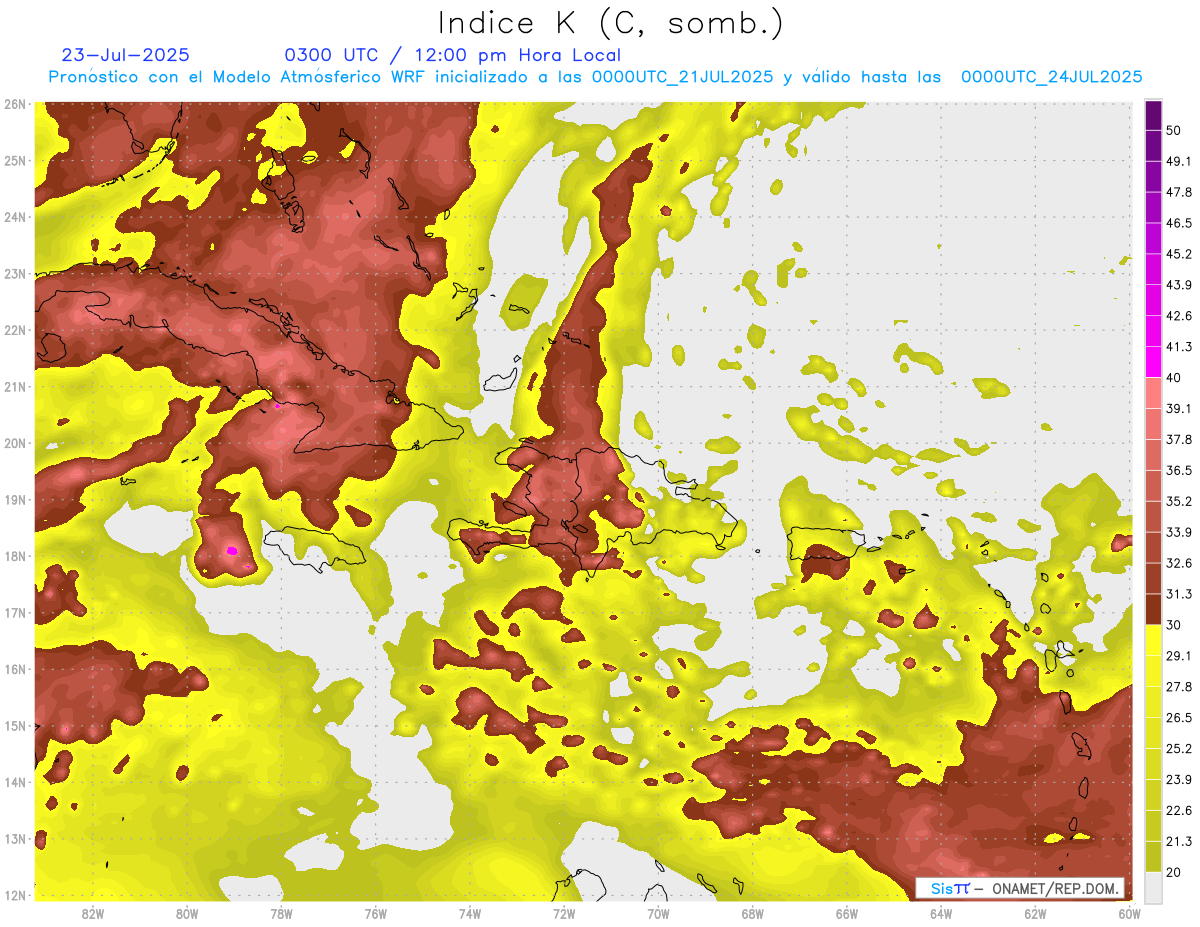Click the colorbar value label '41.3'
The width and height of the screenshot is (1200, 927).
pos(1178,347)
